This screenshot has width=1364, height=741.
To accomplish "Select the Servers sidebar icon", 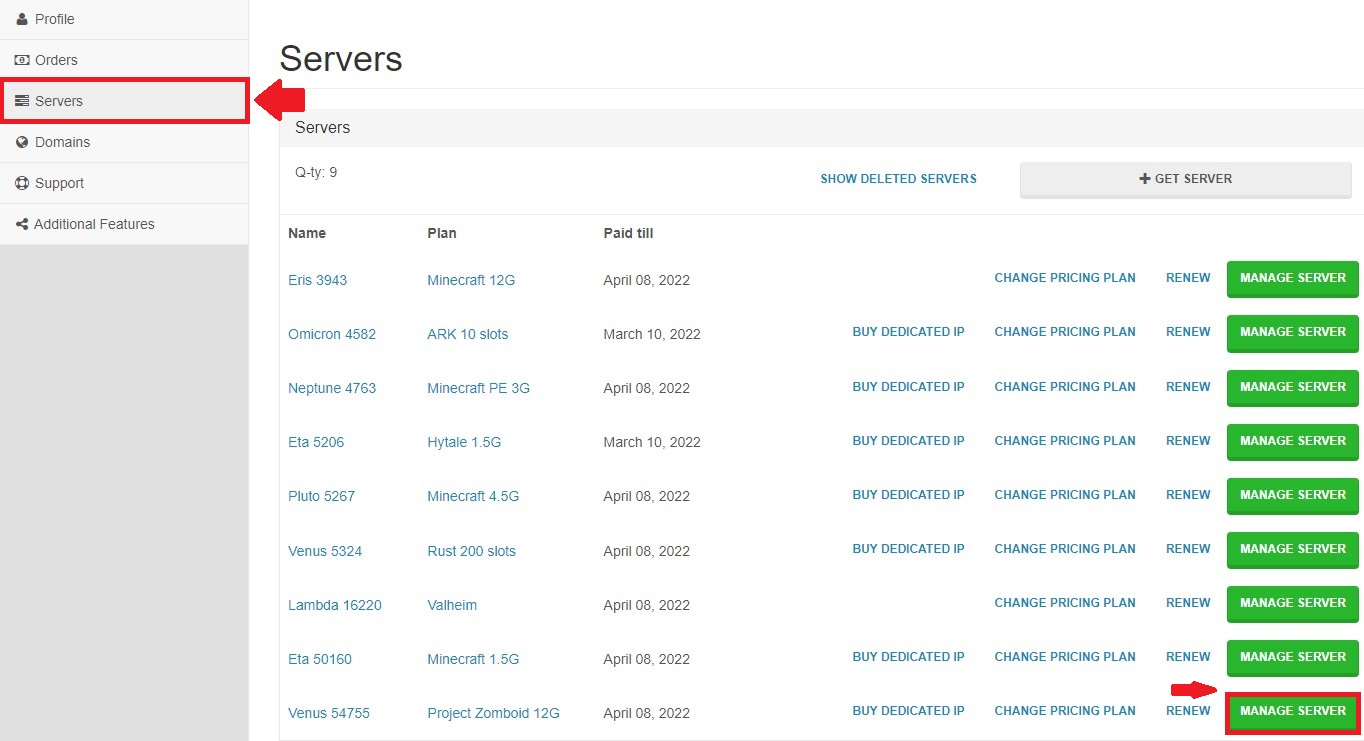I will click(20, 100).
